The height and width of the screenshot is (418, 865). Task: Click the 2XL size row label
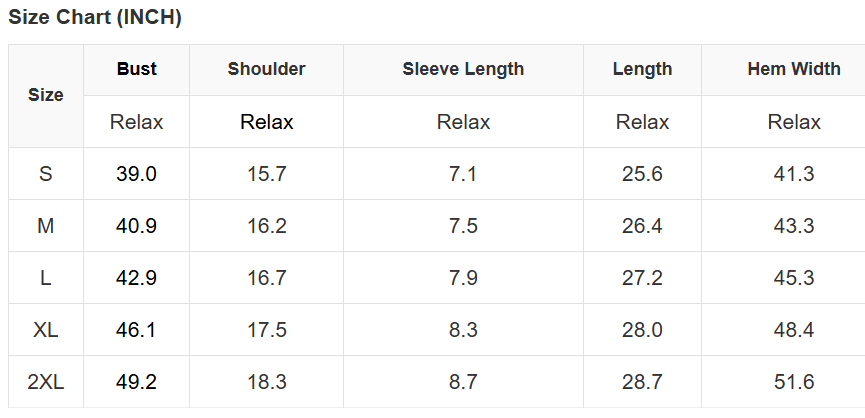(45, 382)
